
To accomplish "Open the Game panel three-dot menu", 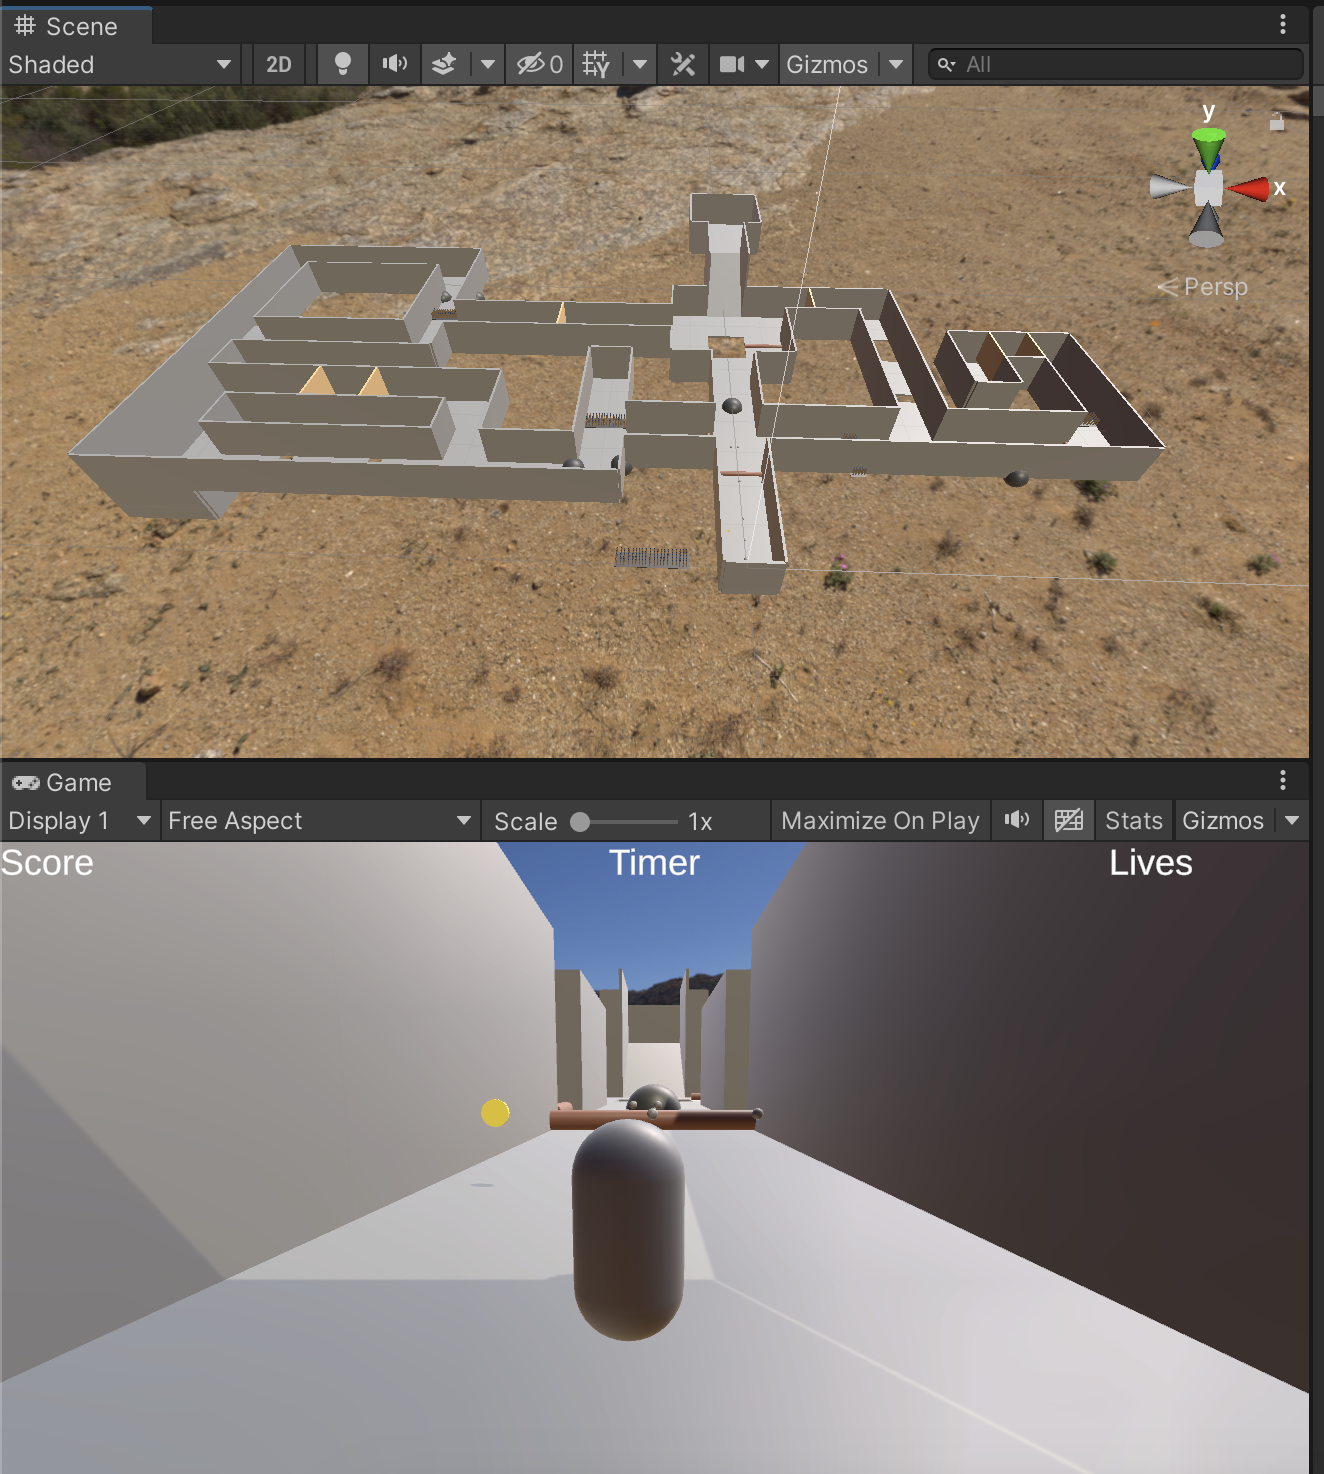I will point(1283,780).
